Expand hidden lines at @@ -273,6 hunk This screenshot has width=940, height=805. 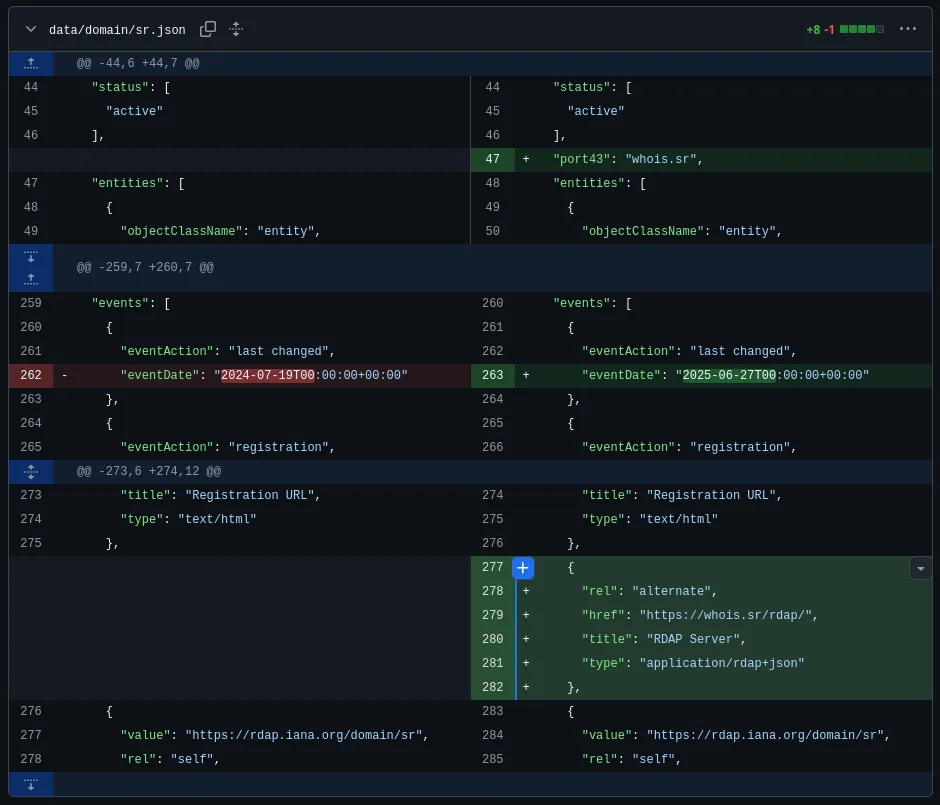pos(31,471)
